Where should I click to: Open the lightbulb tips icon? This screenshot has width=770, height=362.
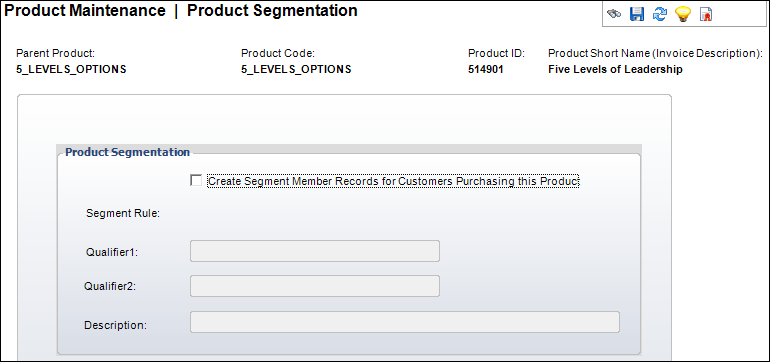click(683, 14)
